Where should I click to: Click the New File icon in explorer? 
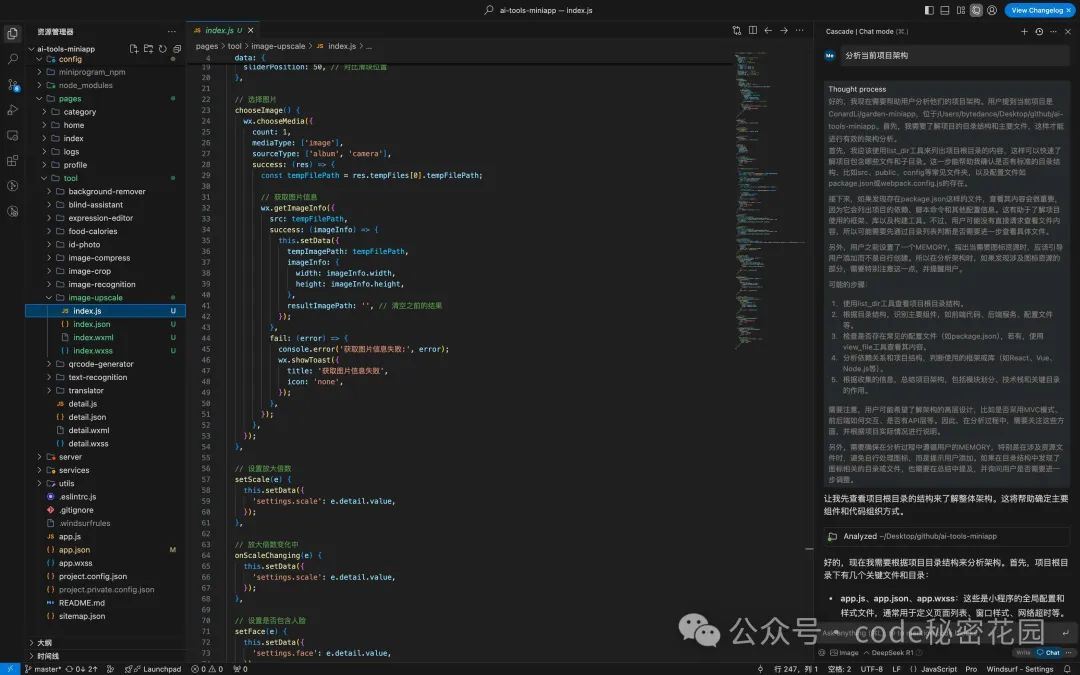pyautogui.click(x=134, y=48)
